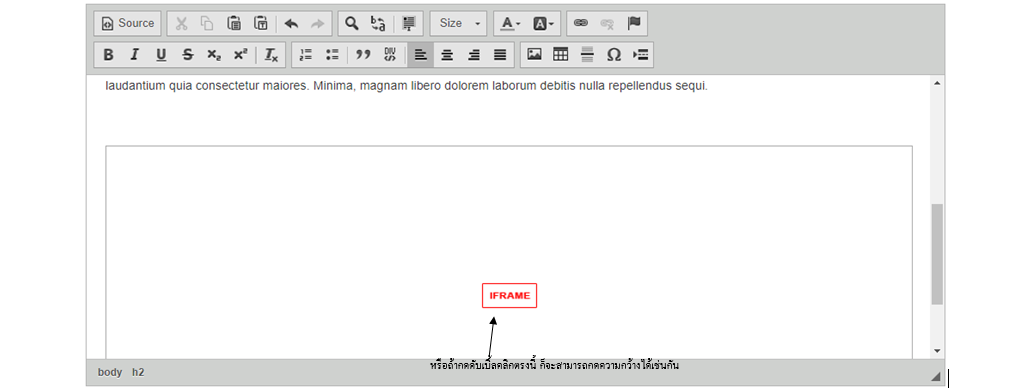
Task: Toggle italic formatting
Action: 134,55
